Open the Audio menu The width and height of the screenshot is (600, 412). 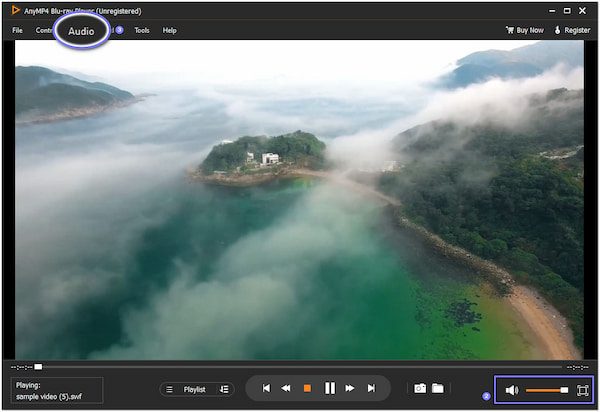pos(81,31)
